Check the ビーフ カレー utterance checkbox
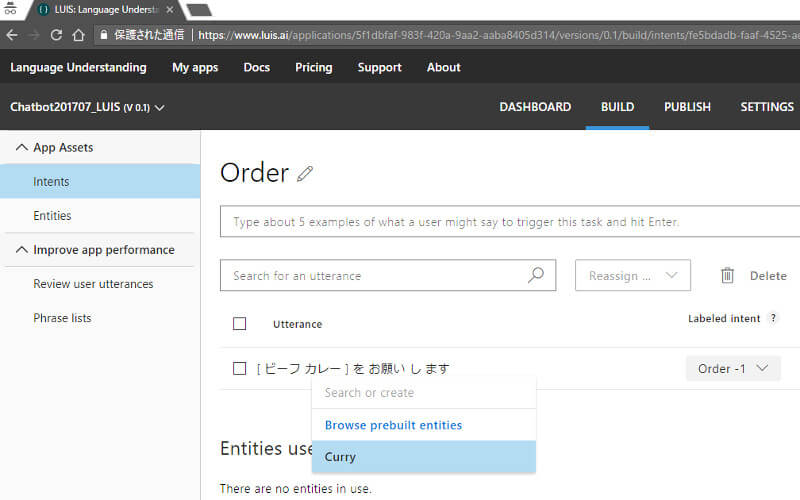The width and height of the screenshot is (800, 500). tap(239, 368)
